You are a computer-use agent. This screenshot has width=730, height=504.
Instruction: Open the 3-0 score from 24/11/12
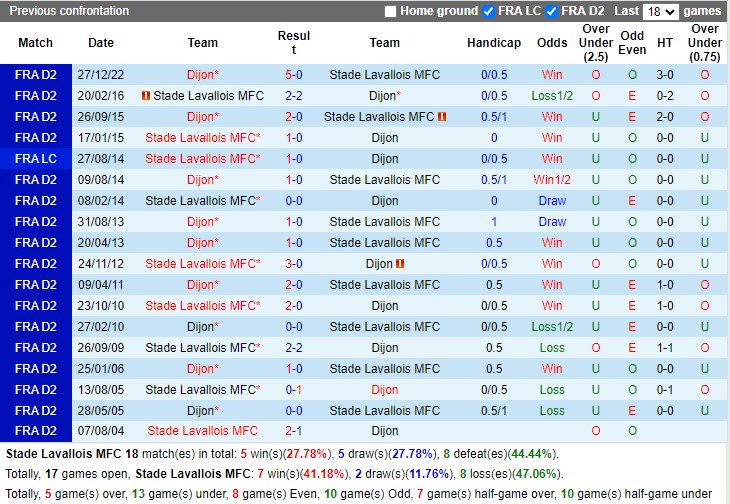coord(294,264)
